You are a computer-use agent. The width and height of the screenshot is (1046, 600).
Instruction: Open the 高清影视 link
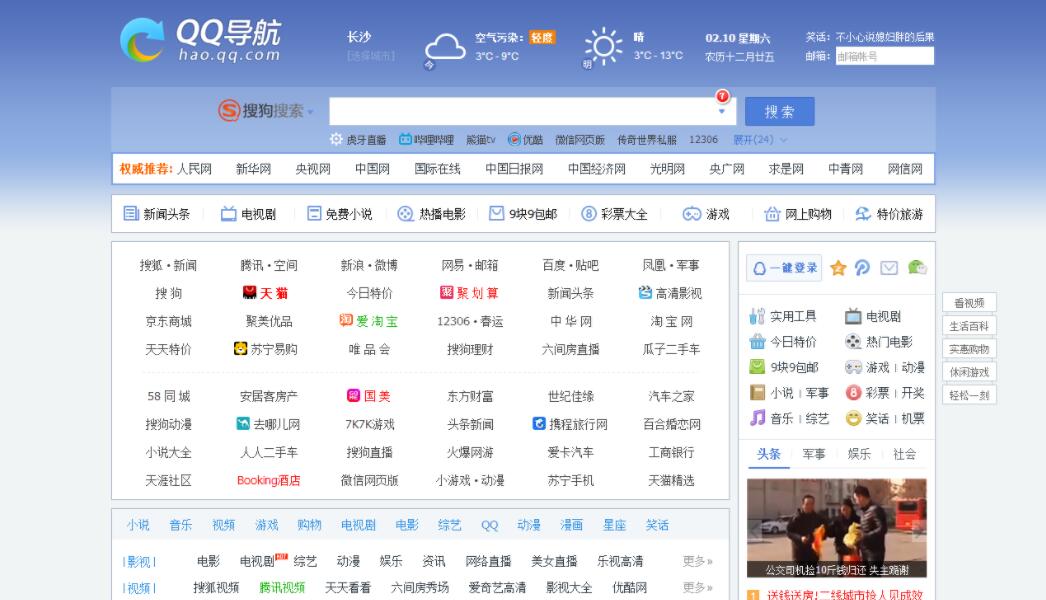(670, 293)
